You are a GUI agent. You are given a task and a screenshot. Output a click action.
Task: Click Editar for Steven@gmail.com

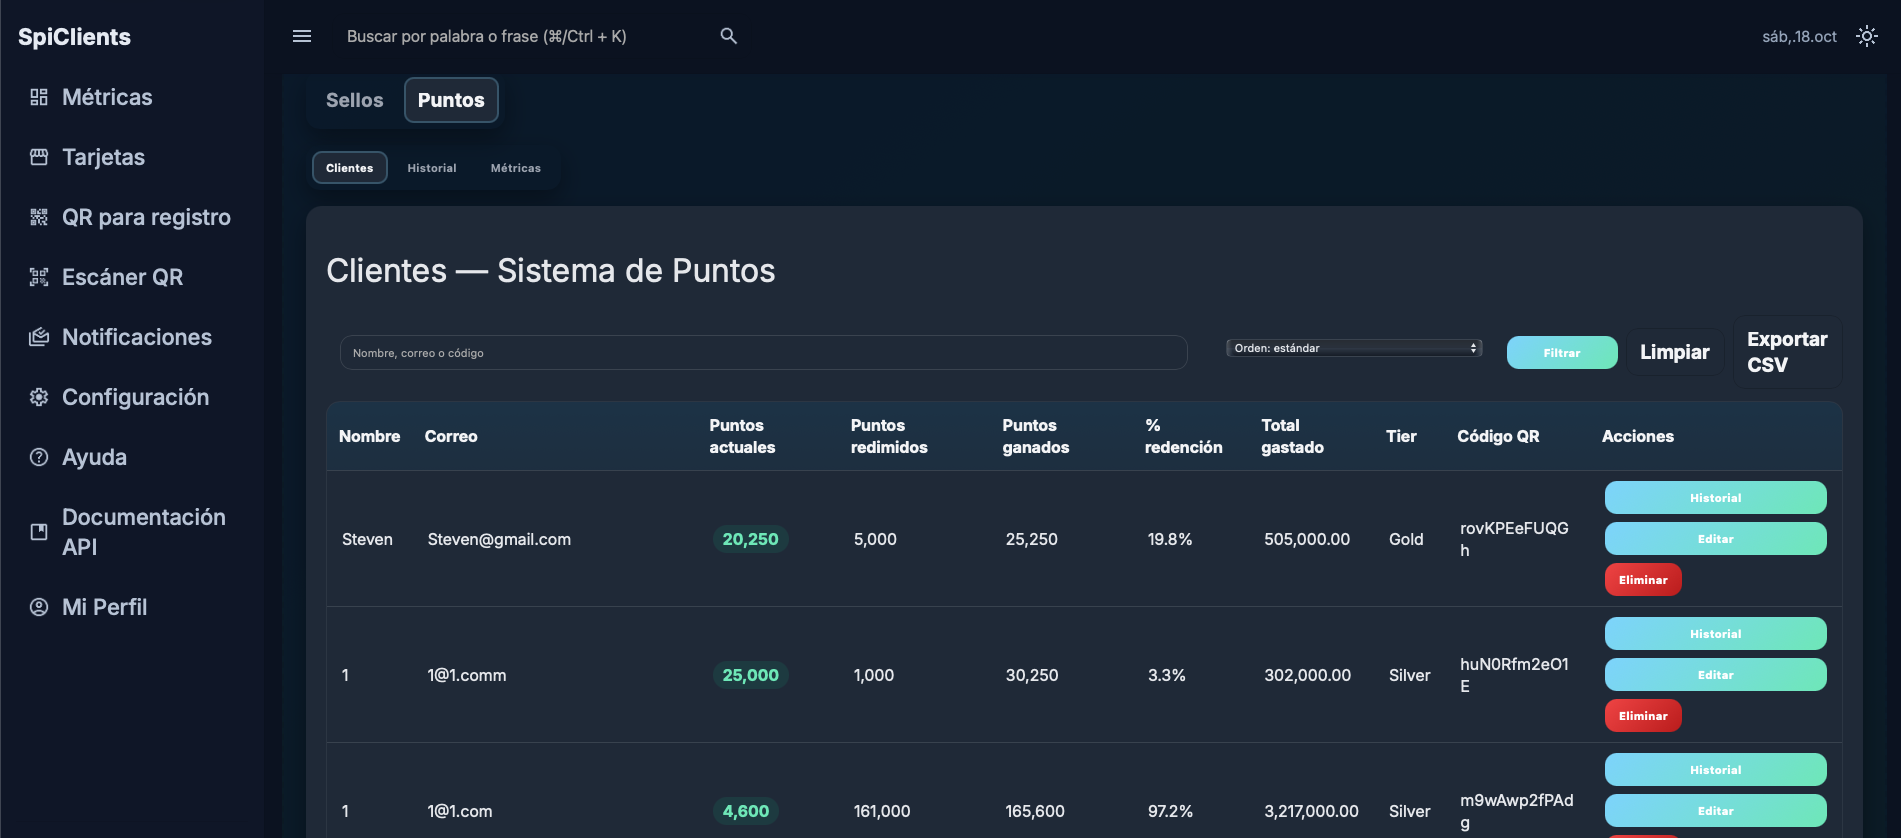[1716, 539]
